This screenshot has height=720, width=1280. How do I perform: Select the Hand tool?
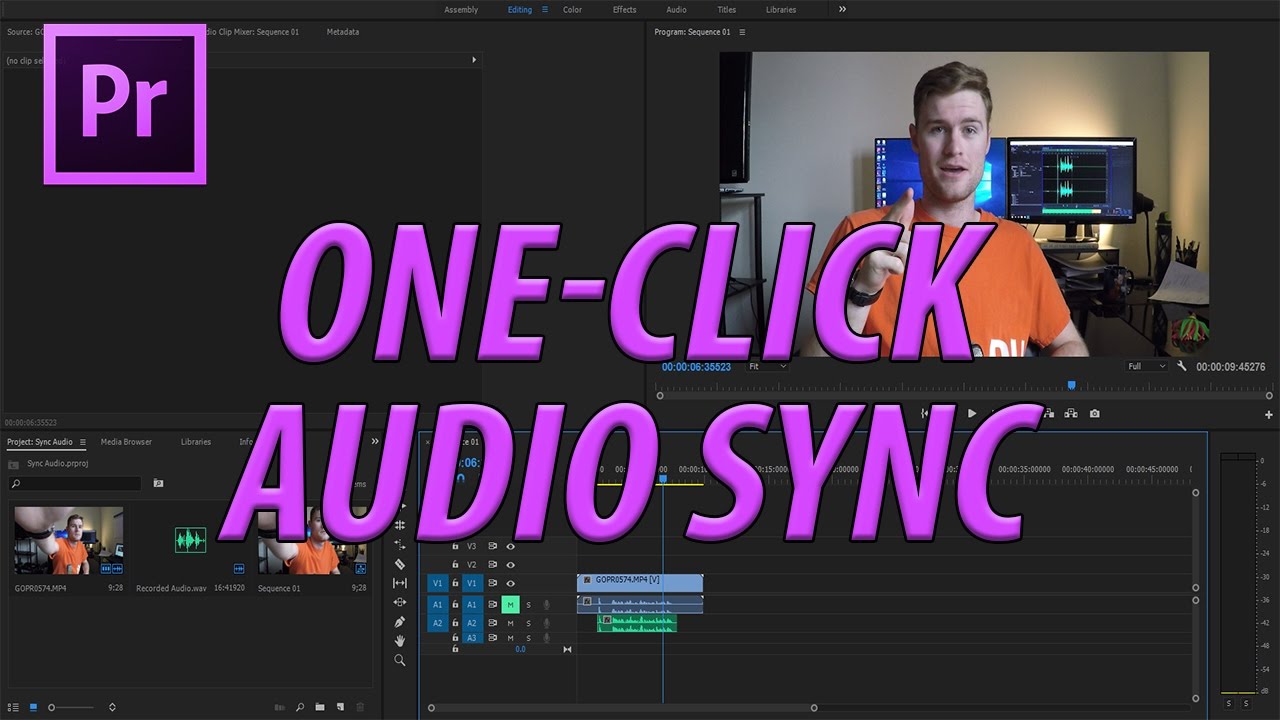[x=400, y=640]
